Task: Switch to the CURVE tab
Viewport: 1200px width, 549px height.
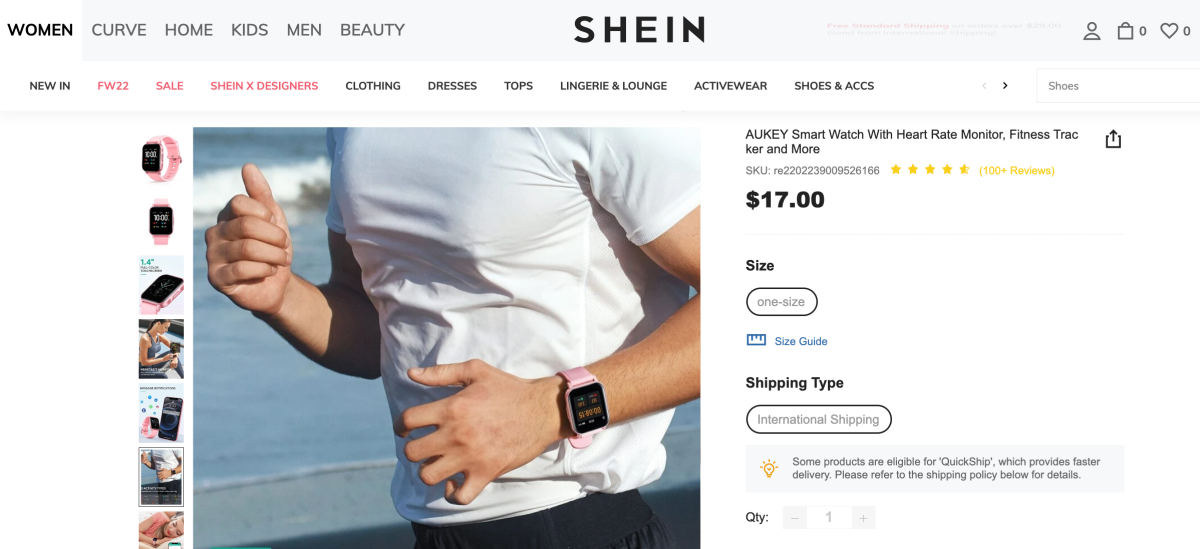Action: pos(119,30)
